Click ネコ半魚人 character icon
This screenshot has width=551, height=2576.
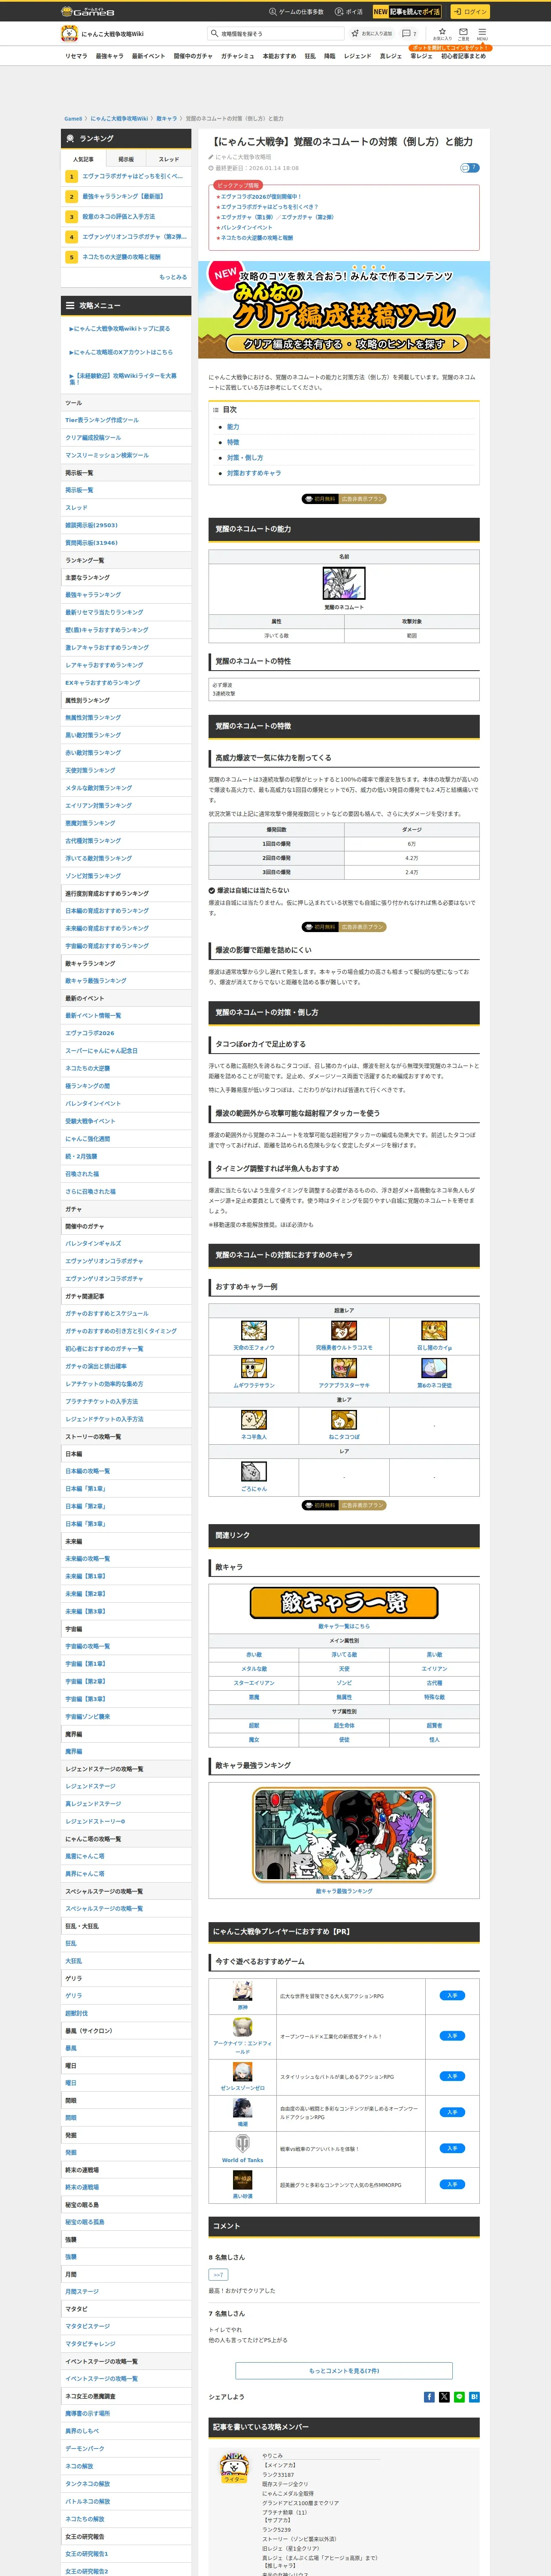[254, 1420]
